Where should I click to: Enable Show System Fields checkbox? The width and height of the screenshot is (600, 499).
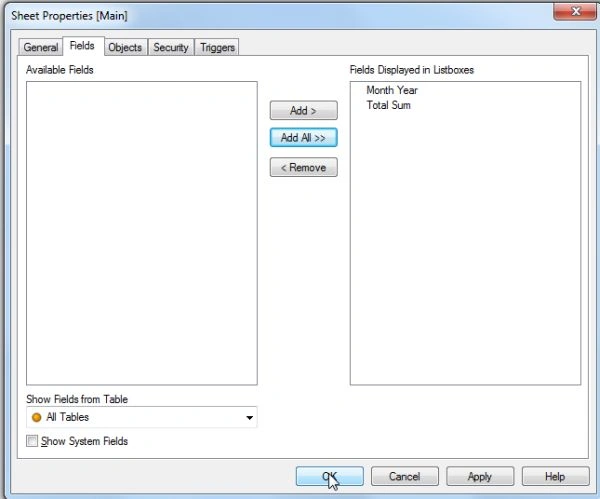[32, 441]
